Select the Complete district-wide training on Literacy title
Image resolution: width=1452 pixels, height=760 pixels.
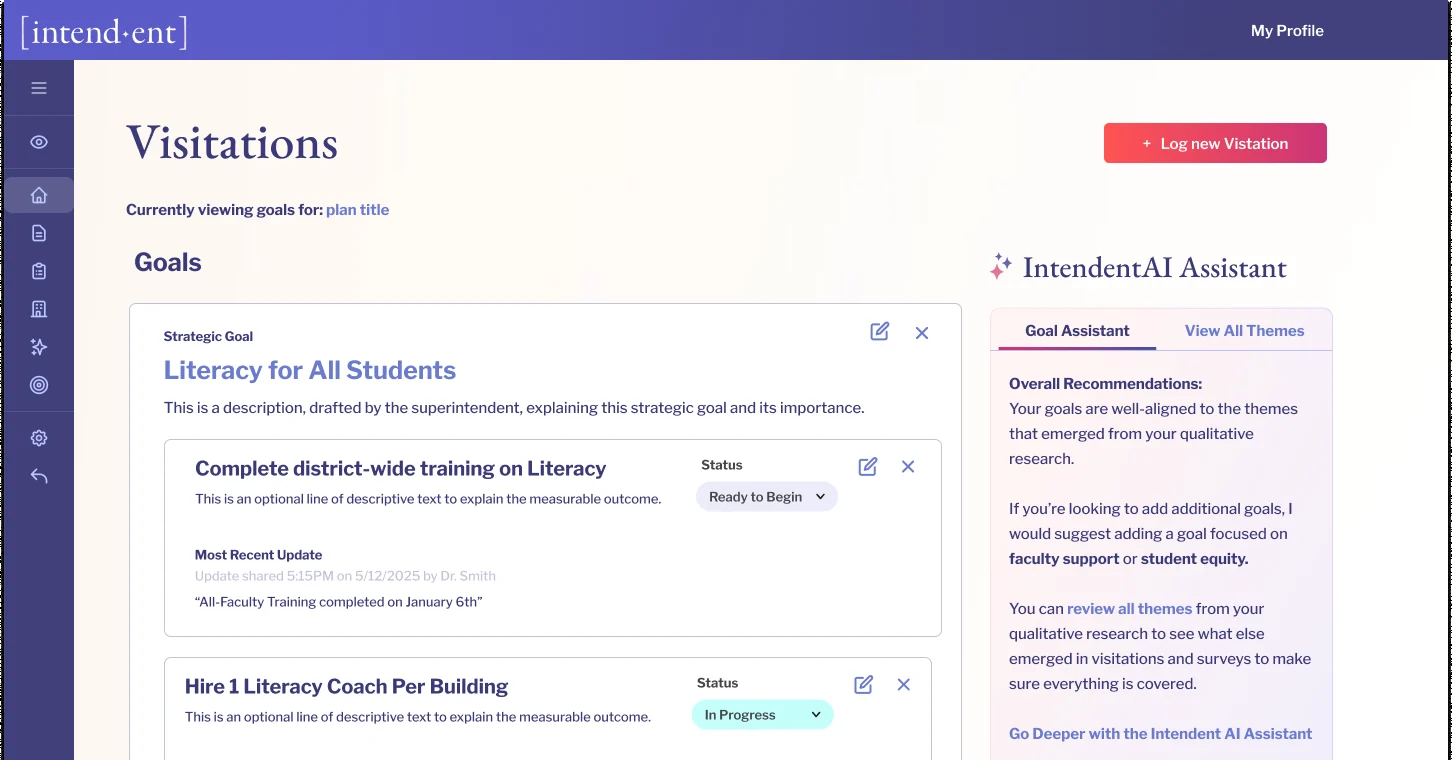coord(400,468)
